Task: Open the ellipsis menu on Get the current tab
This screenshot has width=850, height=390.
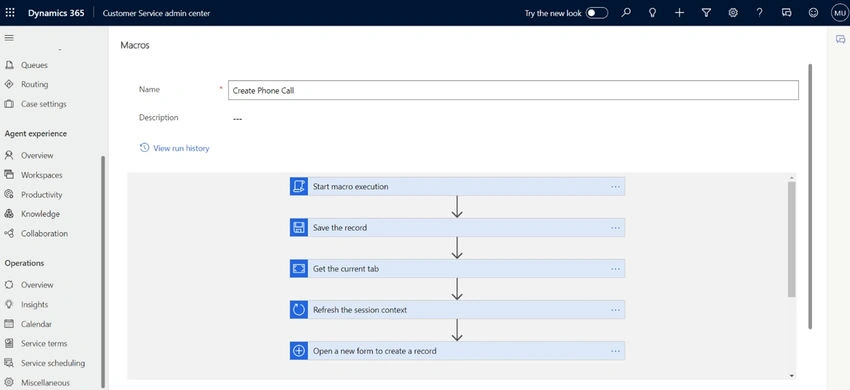Action: 615,268
